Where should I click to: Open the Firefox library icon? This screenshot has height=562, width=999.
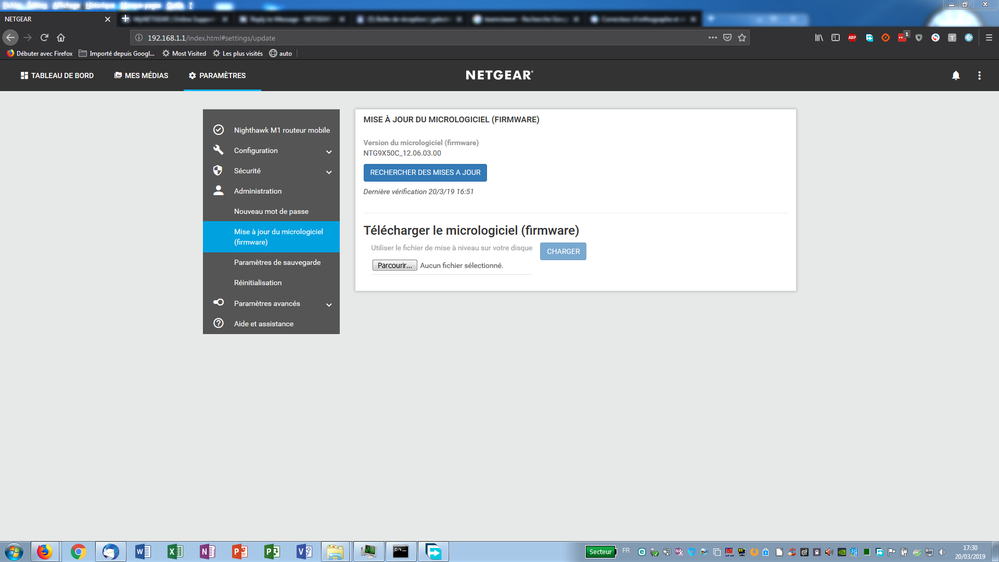coord(819,38)
